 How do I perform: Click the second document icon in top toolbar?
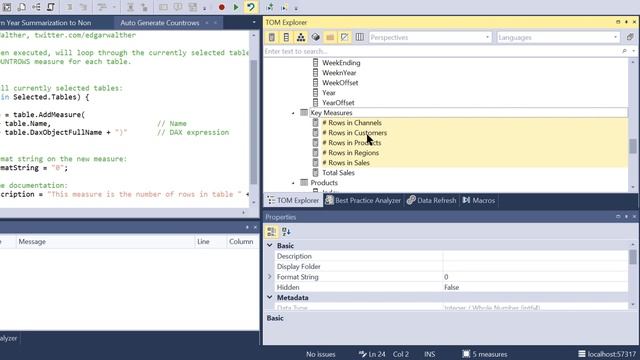pyautogui.click(x=22, y=7)
